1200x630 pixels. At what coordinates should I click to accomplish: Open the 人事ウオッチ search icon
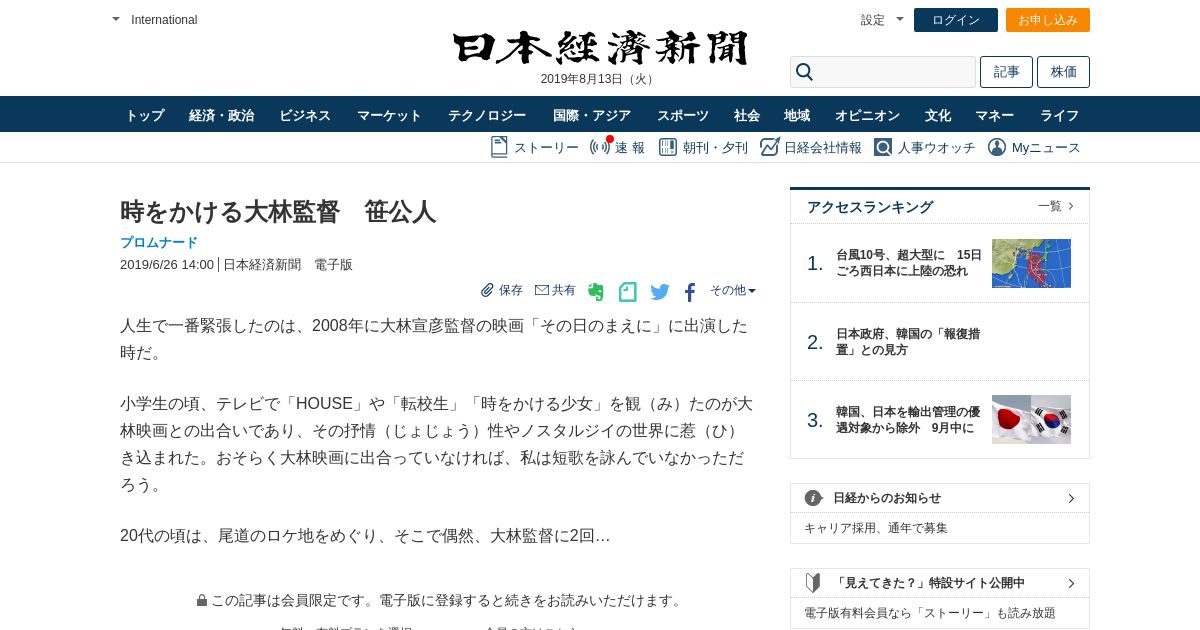click(883, 147)
